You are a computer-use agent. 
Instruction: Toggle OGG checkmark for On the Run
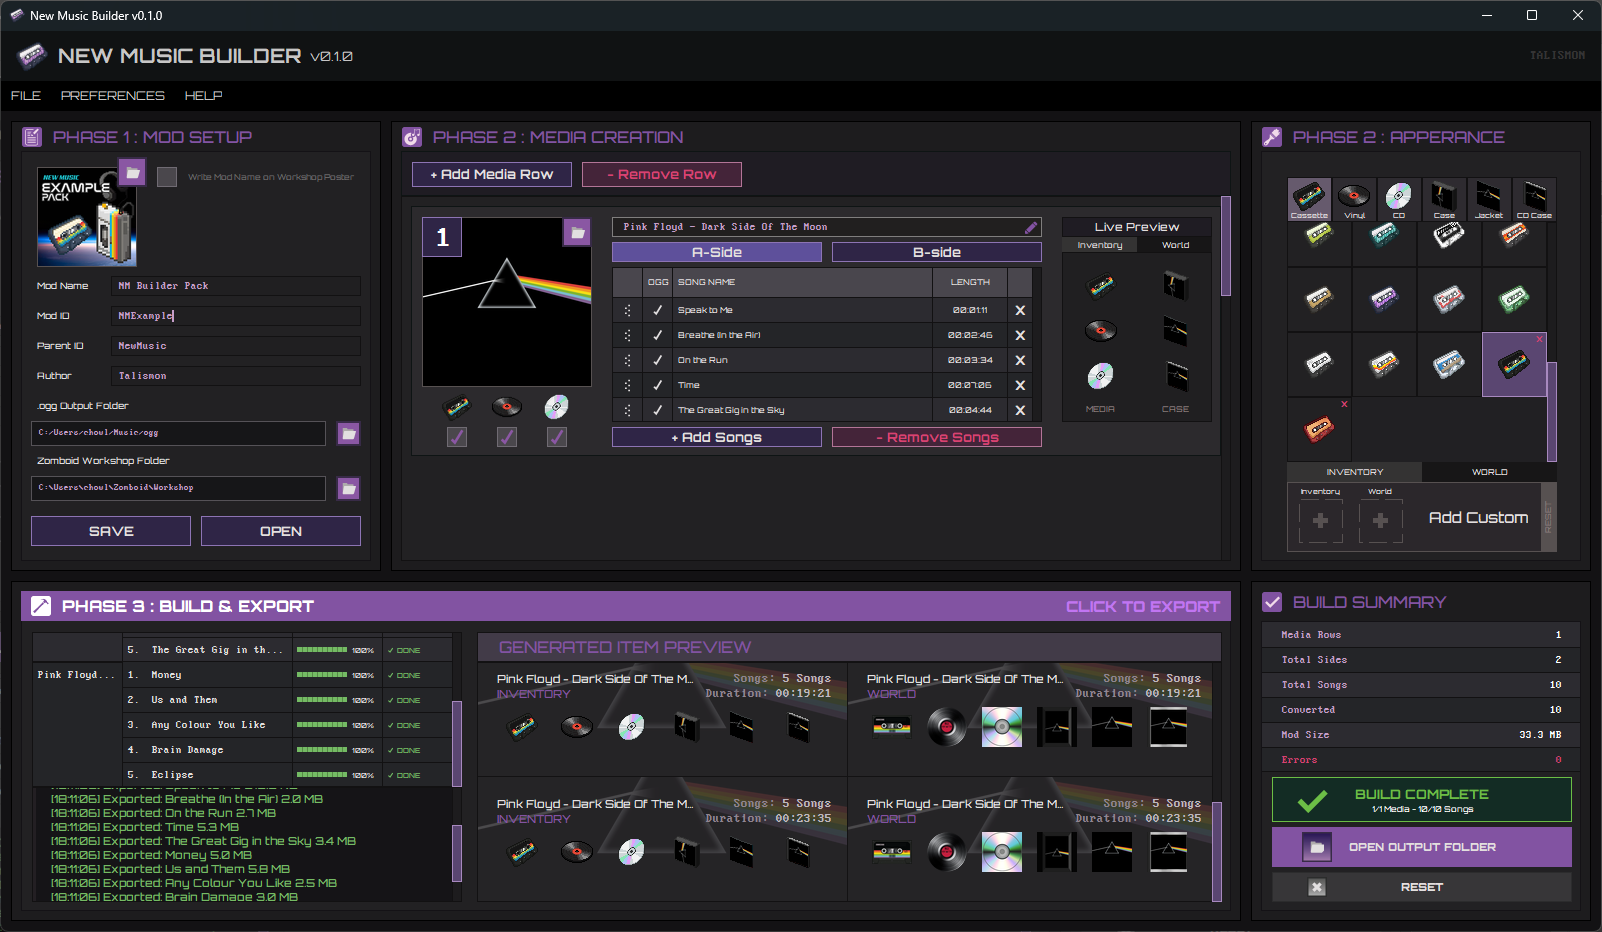click(657, 360)
